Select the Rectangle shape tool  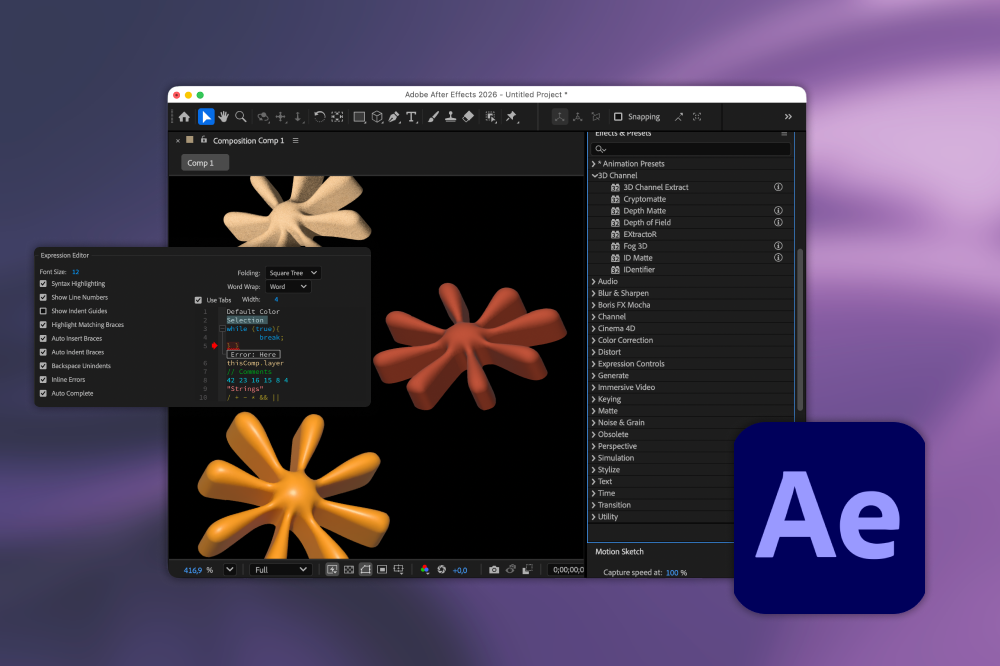pos(360,117)
